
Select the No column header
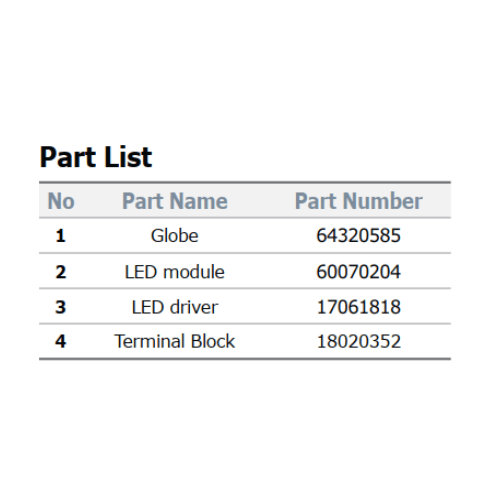click(x=61, y=201)
